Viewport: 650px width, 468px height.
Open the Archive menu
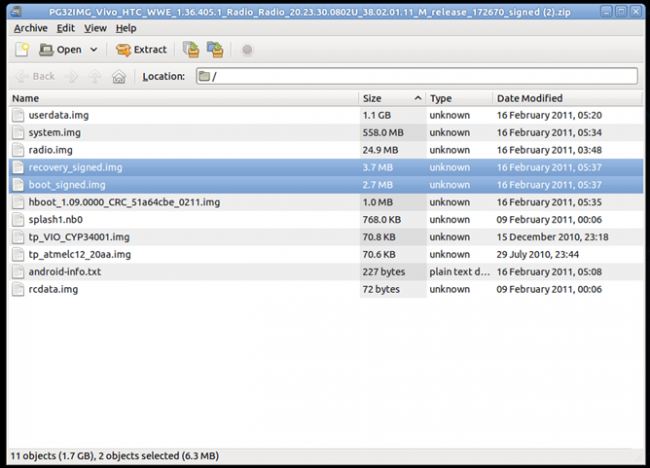[31, 28]
